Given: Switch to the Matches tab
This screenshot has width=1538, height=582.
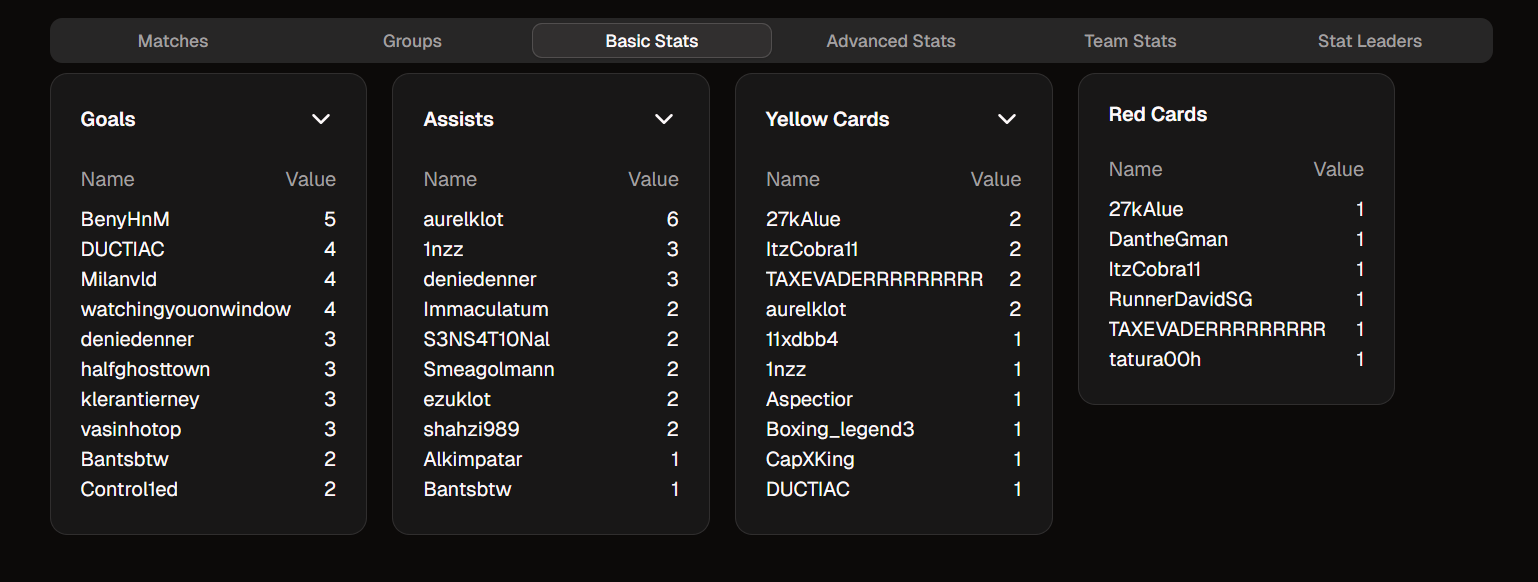Looking at the screenshot, I should [x=173, y=41].
